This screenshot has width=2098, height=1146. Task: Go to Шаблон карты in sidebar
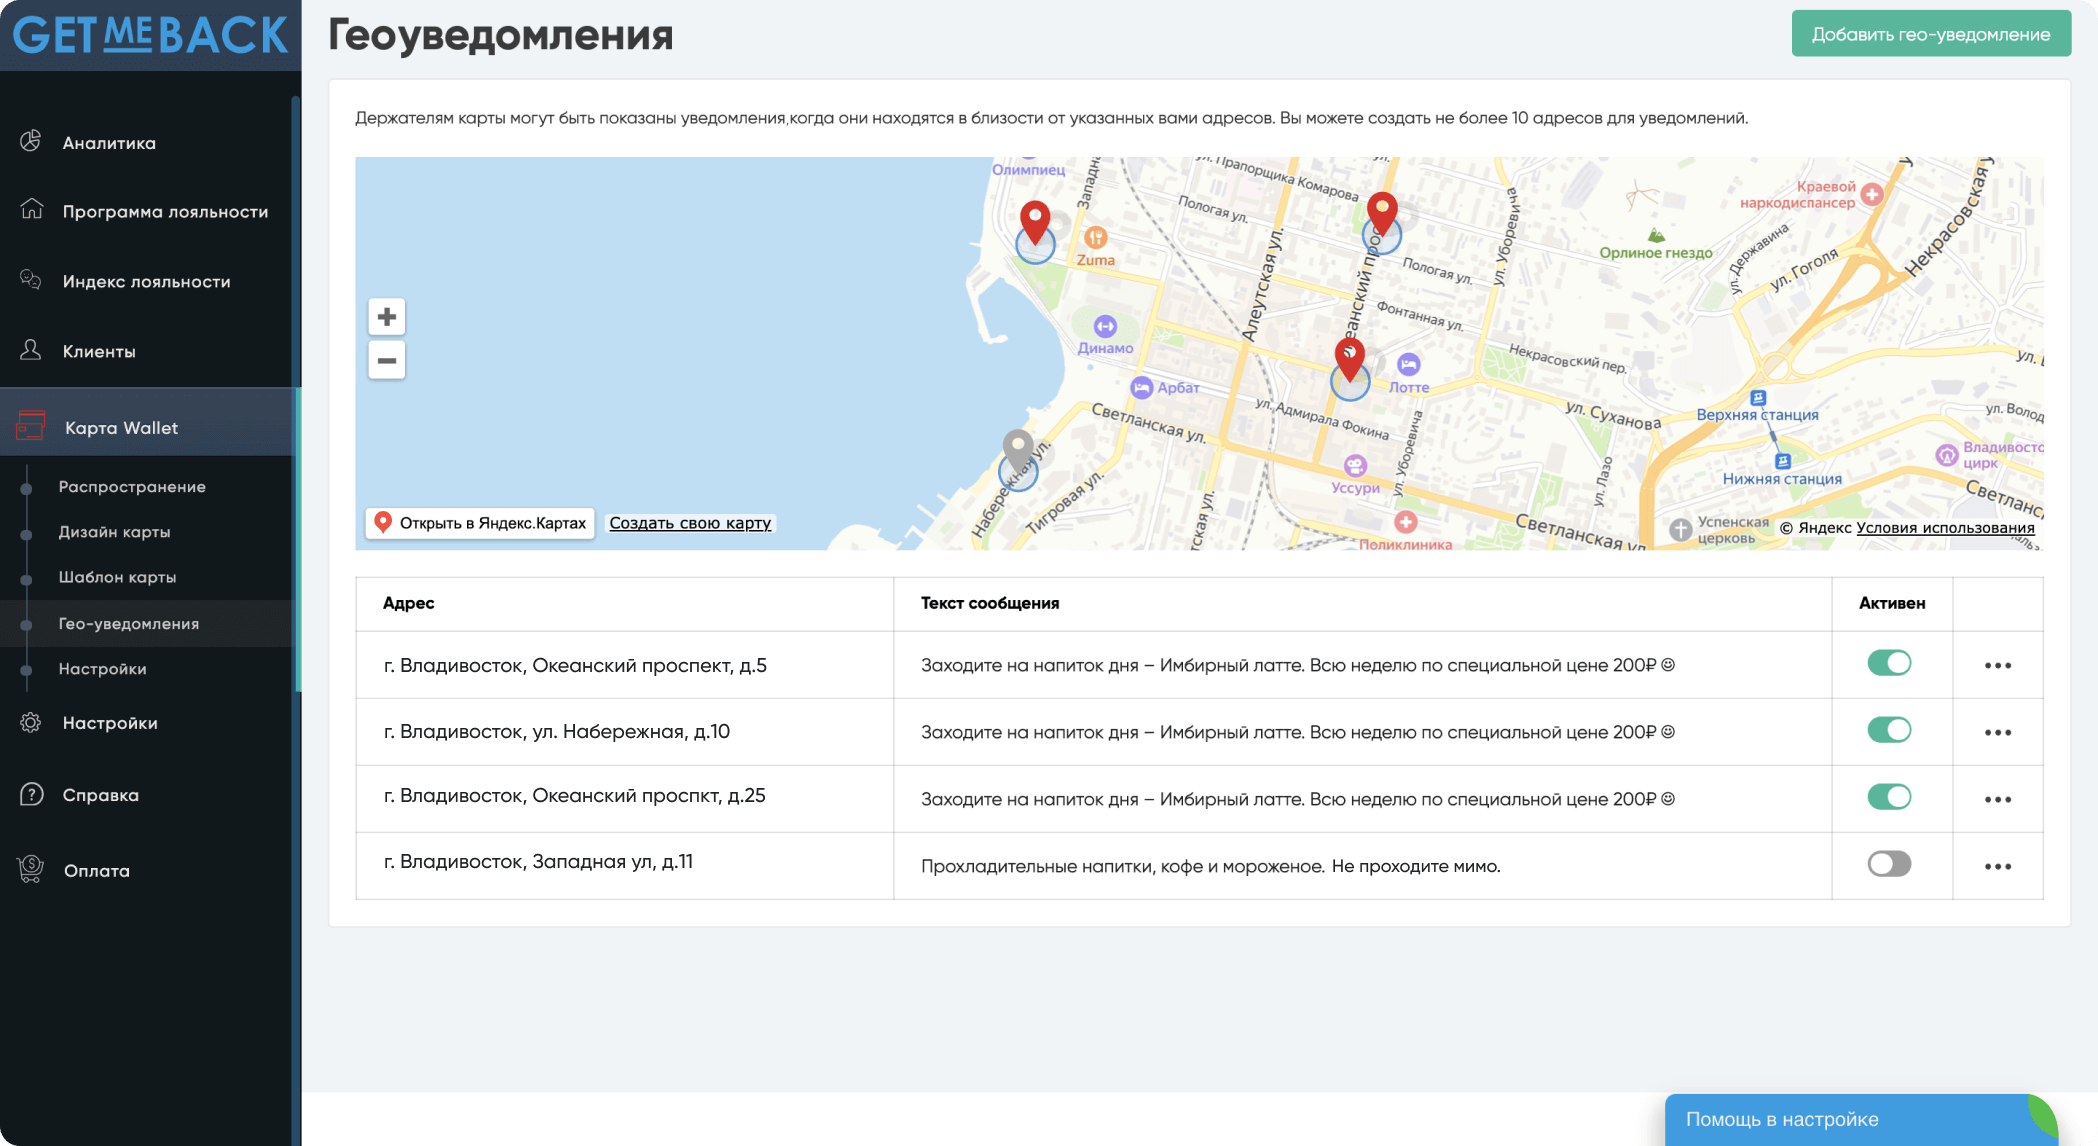[117, 577]
